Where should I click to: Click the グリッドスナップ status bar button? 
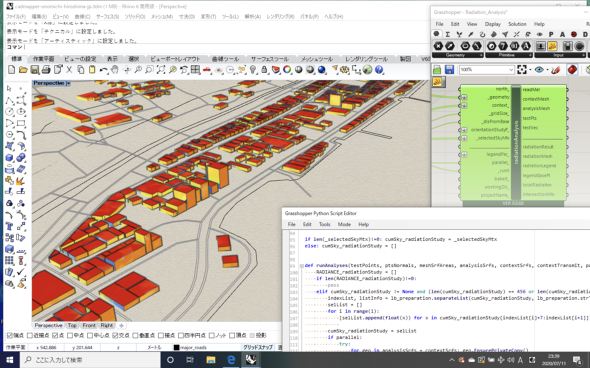pyautogui.click(x=258, y=347)
